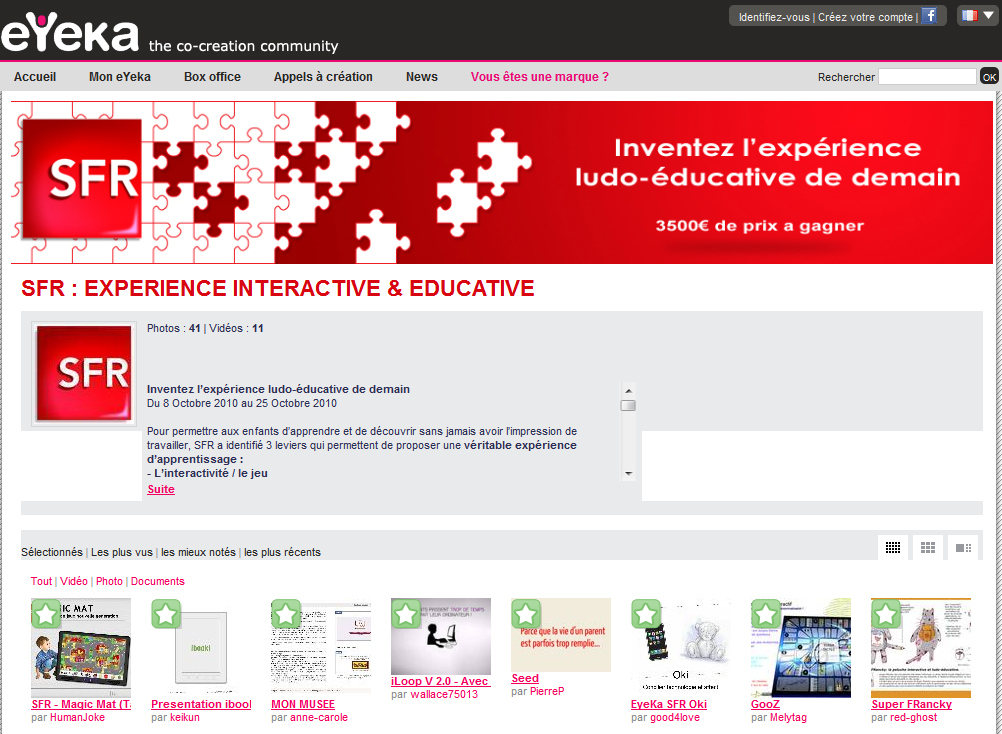Open author keikun profile
The height and width of the screenshot is (734, 1002).
point(185,717)
